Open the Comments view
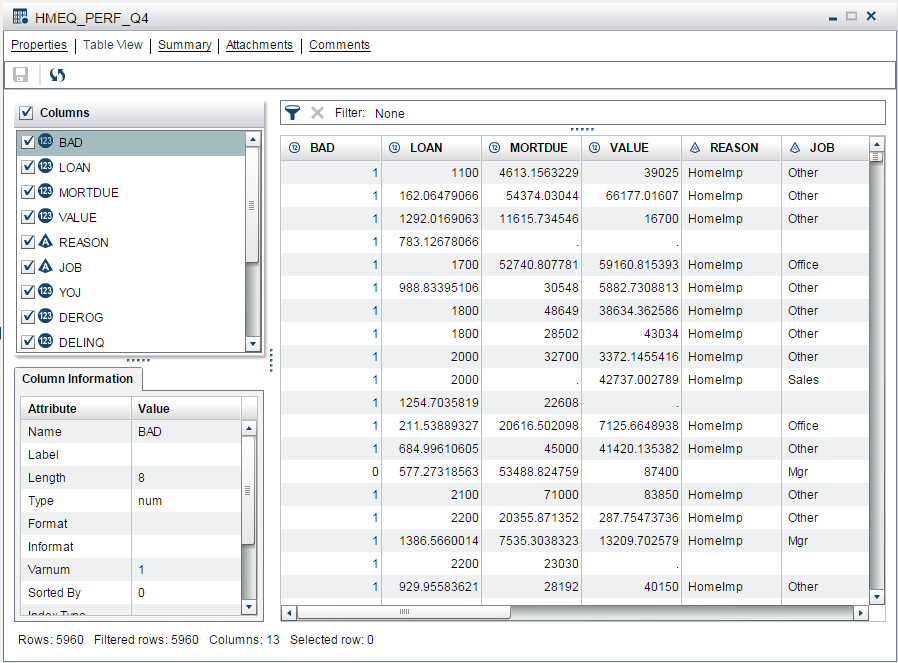The width and height of the screenshot is (898, 663). tap(340, 45)
